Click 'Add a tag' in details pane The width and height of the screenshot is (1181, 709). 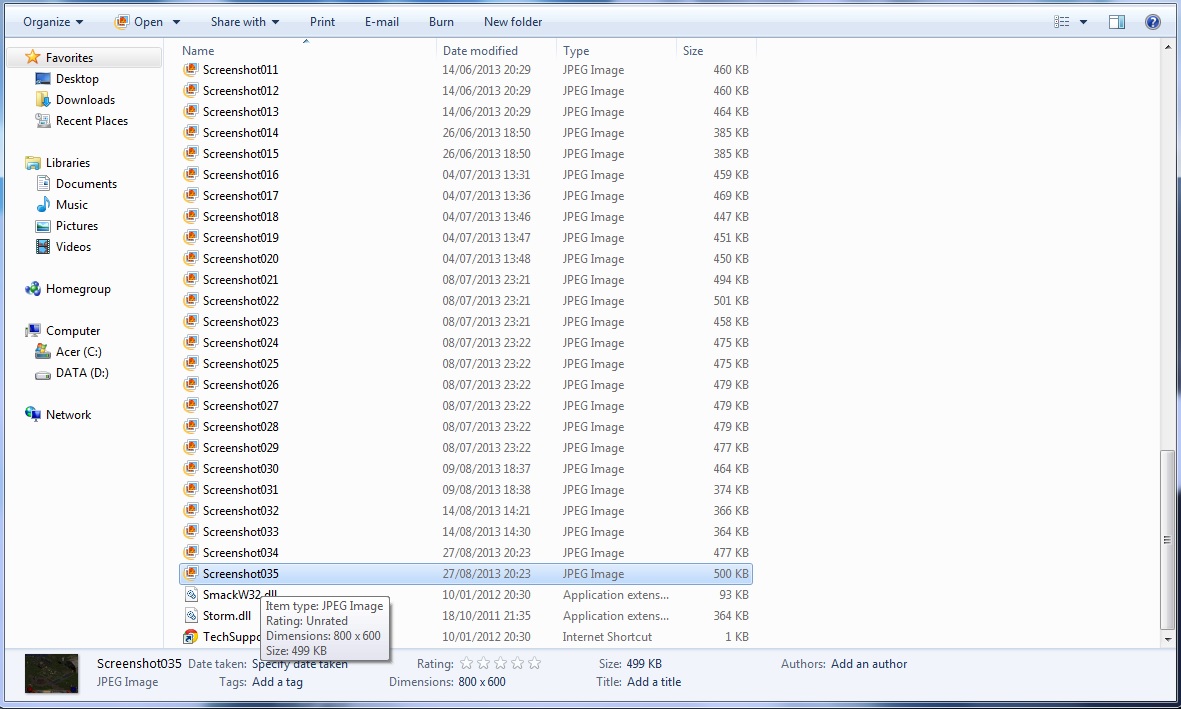coord(277,682)
